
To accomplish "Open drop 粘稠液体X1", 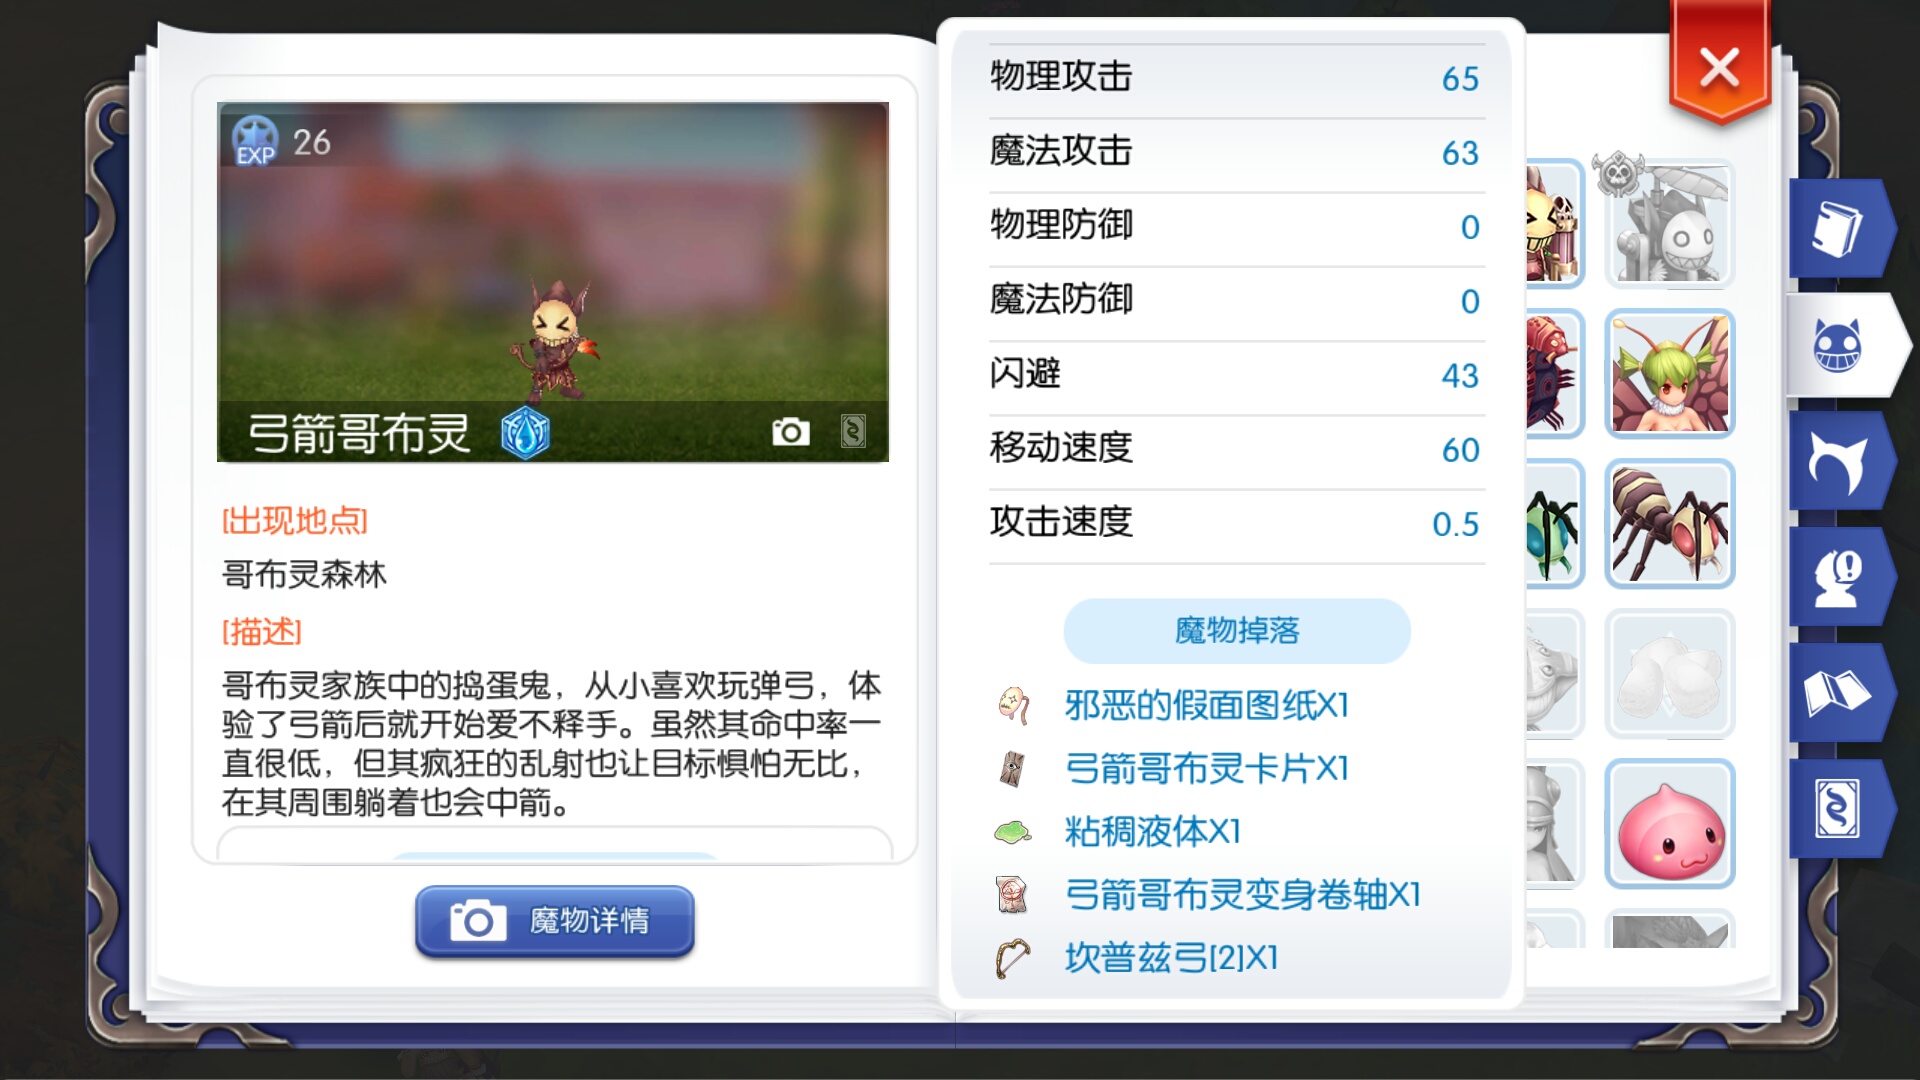I will 1152,832.
